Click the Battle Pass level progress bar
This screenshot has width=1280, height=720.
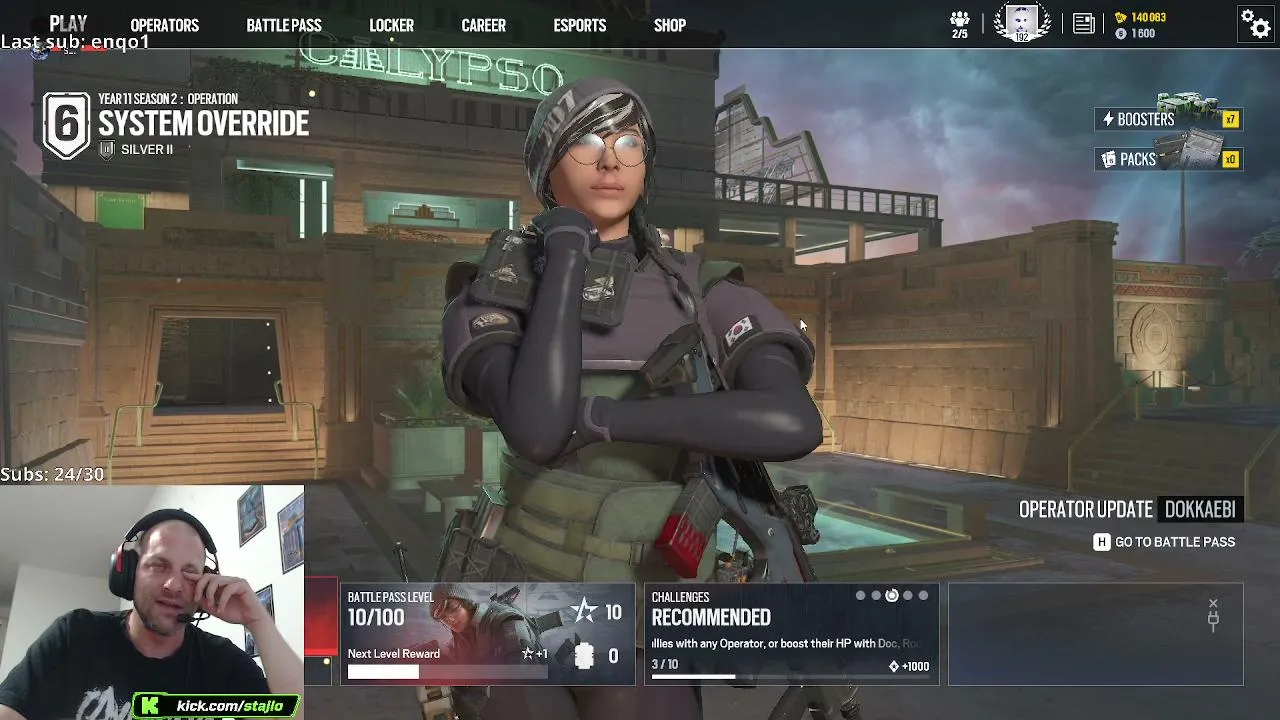click(x=448, y=672)
